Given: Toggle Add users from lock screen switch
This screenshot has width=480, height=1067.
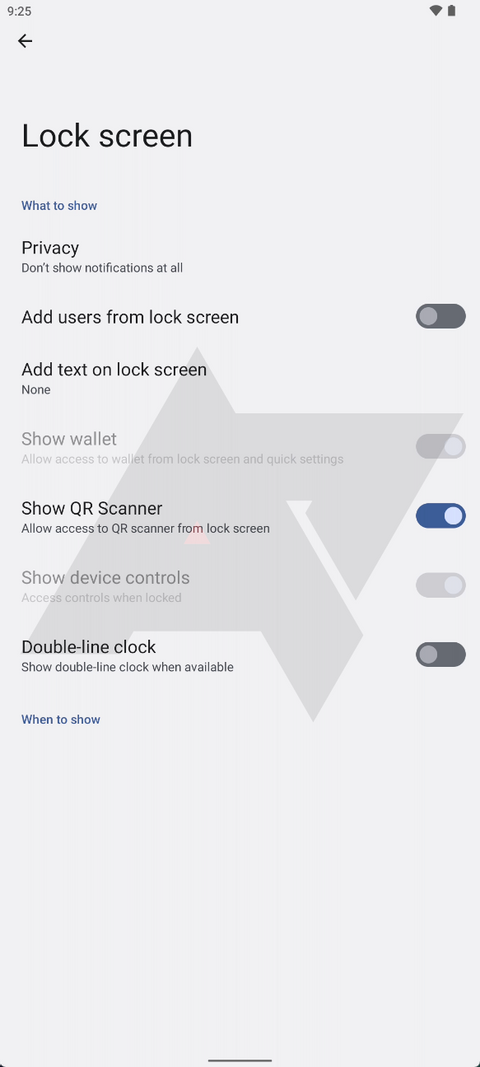Looking at the screenshot, I should (x=441, y=316).
